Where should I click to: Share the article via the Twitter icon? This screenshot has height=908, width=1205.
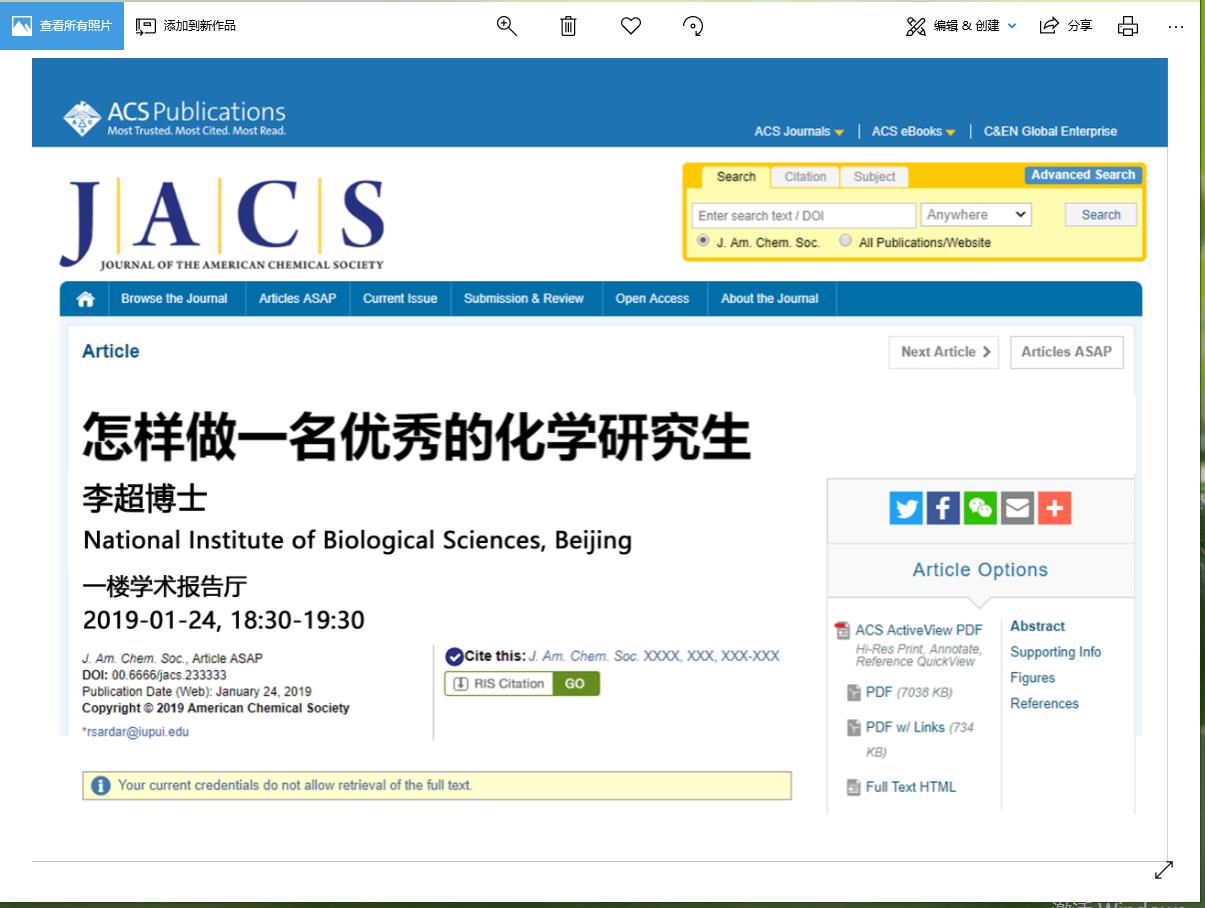point(906,508)
